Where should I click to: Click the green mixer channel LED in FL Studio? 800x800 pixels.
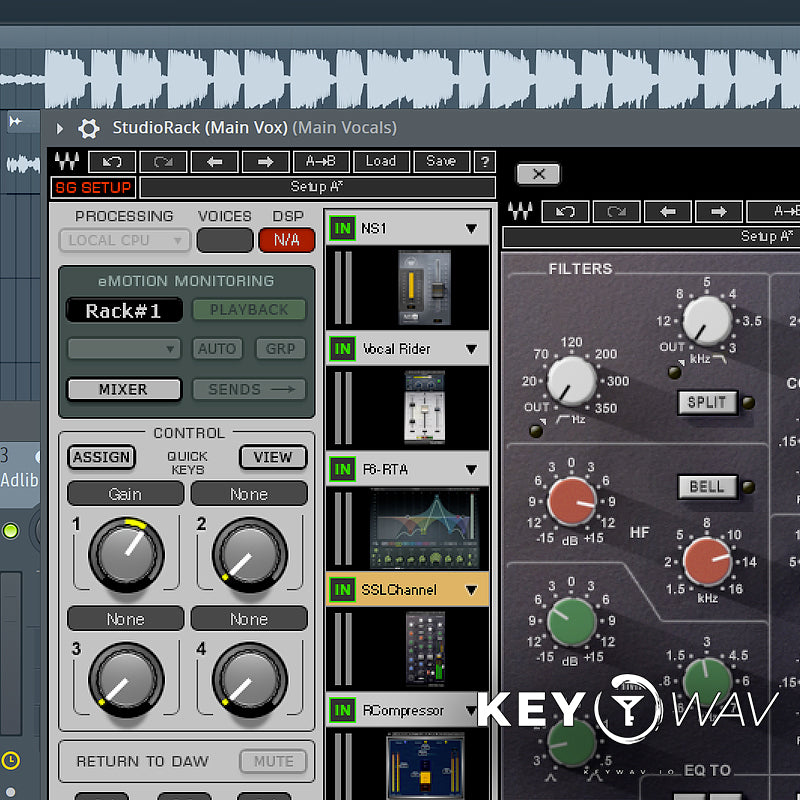[10, 531]
